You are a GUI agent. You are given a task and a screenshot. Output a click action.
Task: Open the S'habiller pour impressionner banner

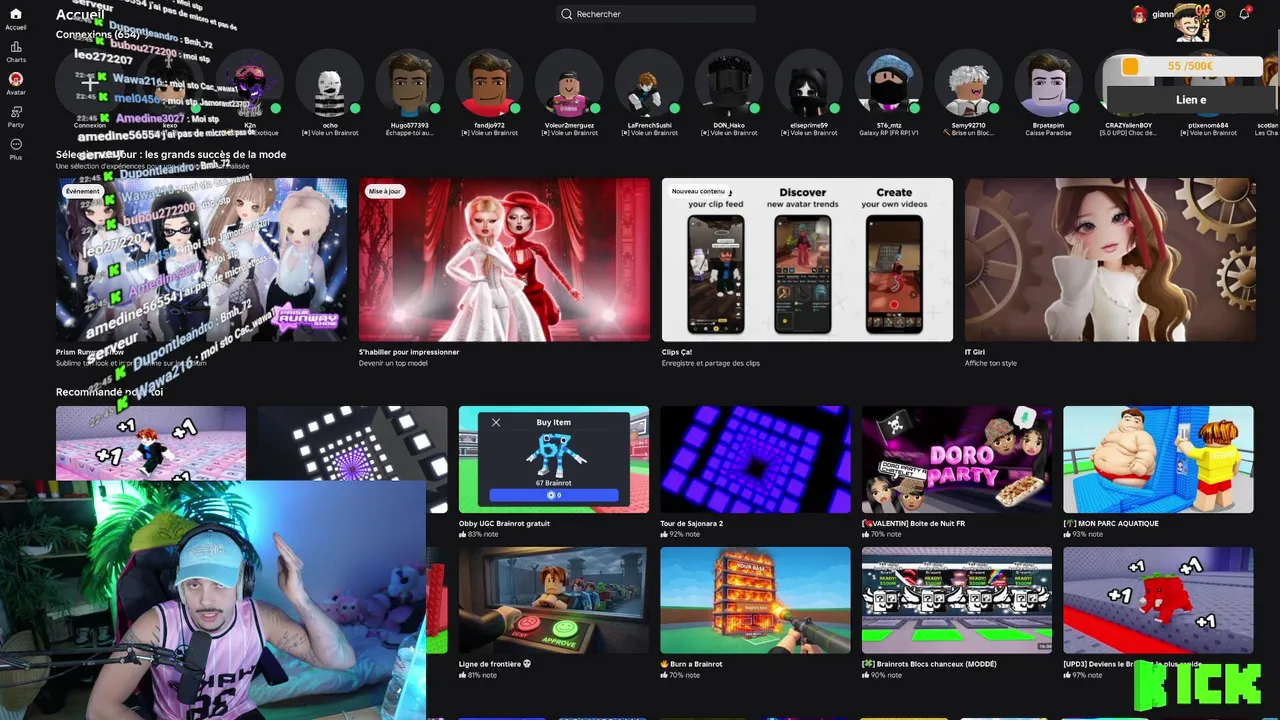504,260
